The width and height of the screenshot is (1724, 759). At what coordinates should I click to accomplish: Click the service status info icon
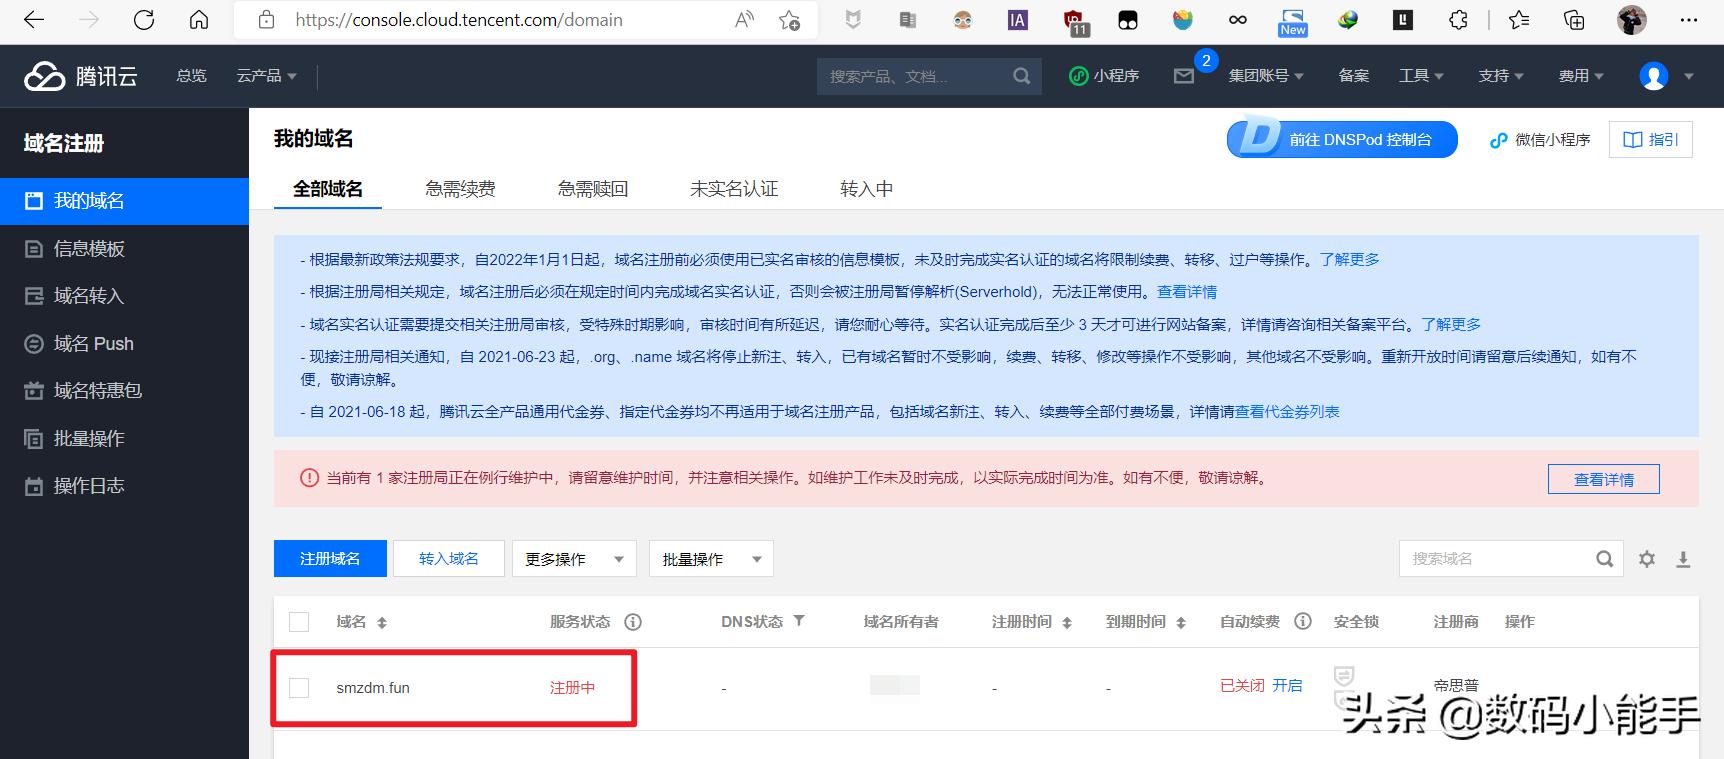(633, 622)
